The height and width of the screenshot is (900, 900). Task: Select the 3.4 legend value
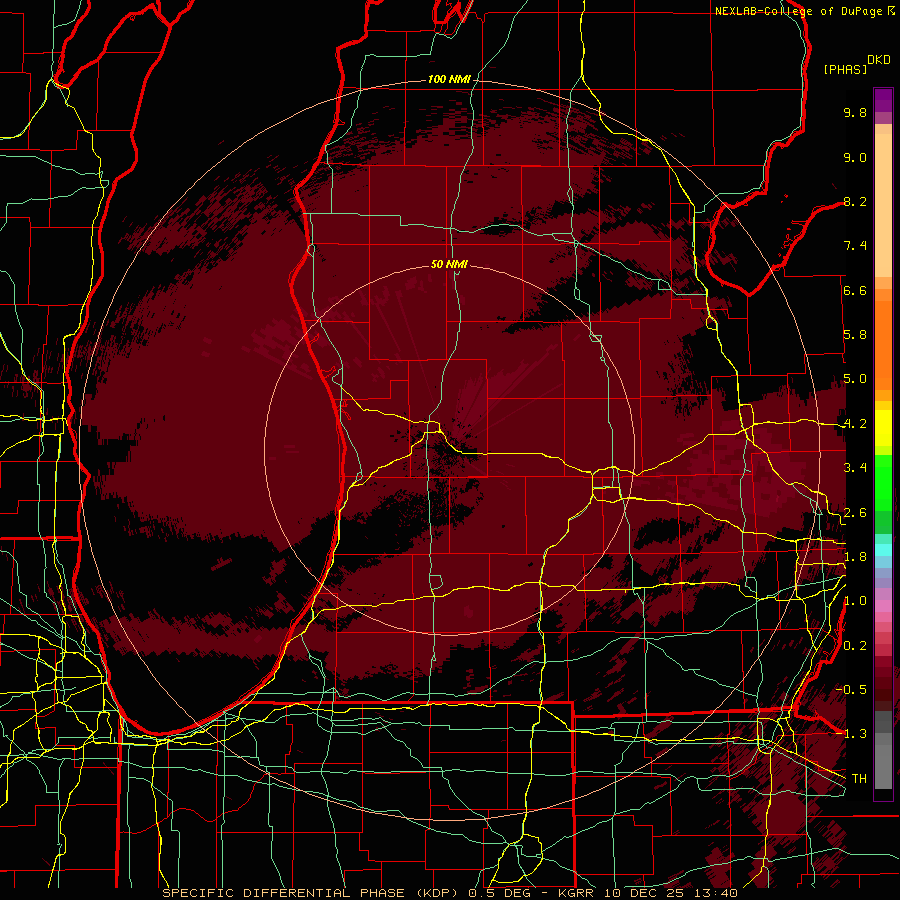pyautogui.click(x=855, y=468)
